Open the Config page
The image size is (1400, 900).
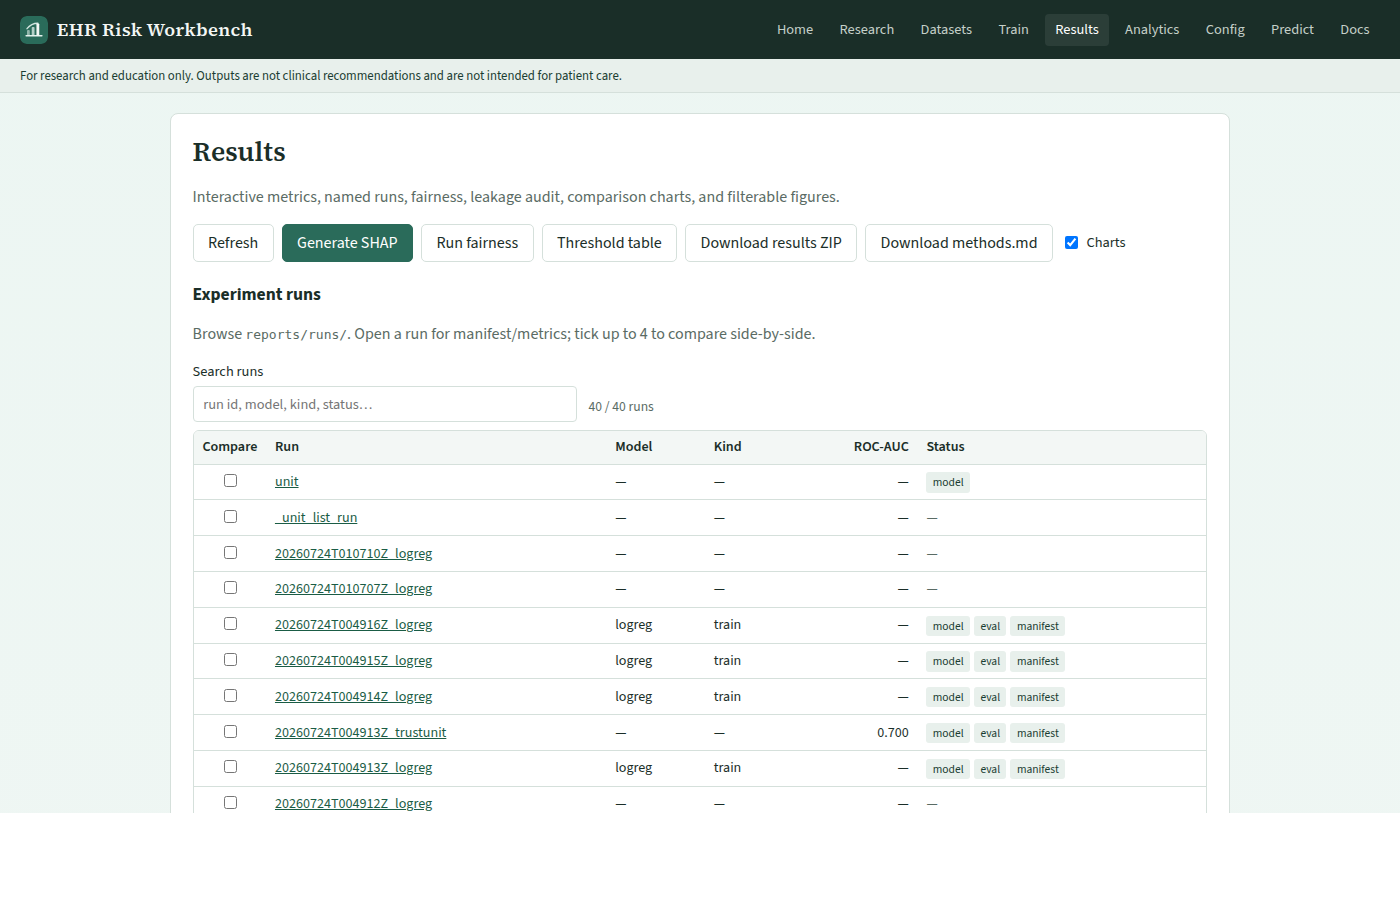(x=1225, y=30)
